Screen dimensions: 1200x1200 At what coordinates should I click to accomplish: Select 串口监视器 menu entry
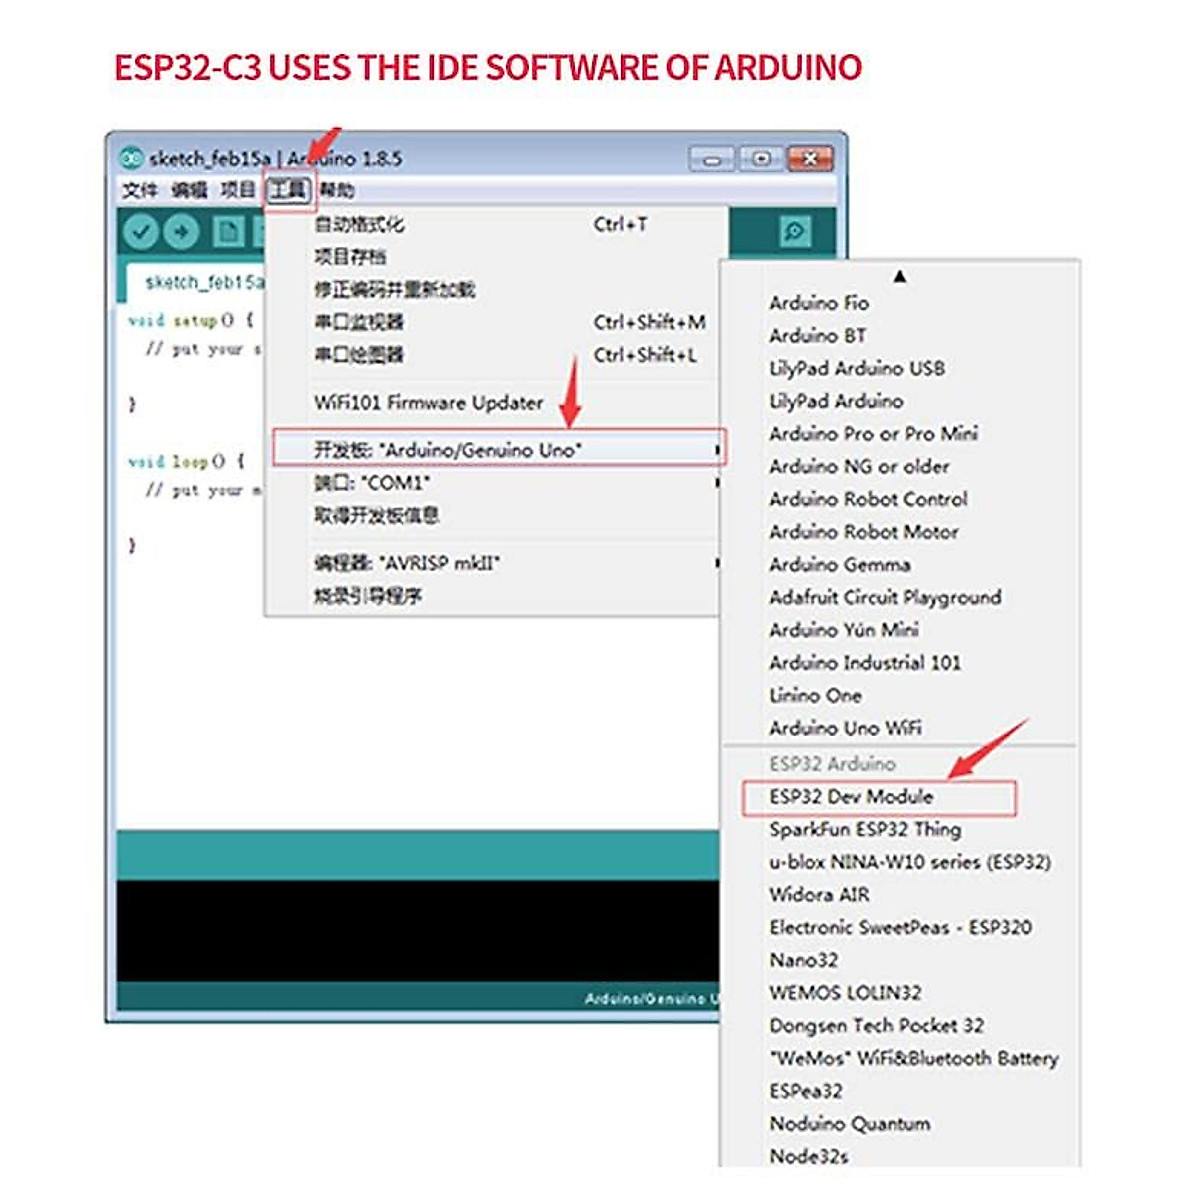click(359, 322)
